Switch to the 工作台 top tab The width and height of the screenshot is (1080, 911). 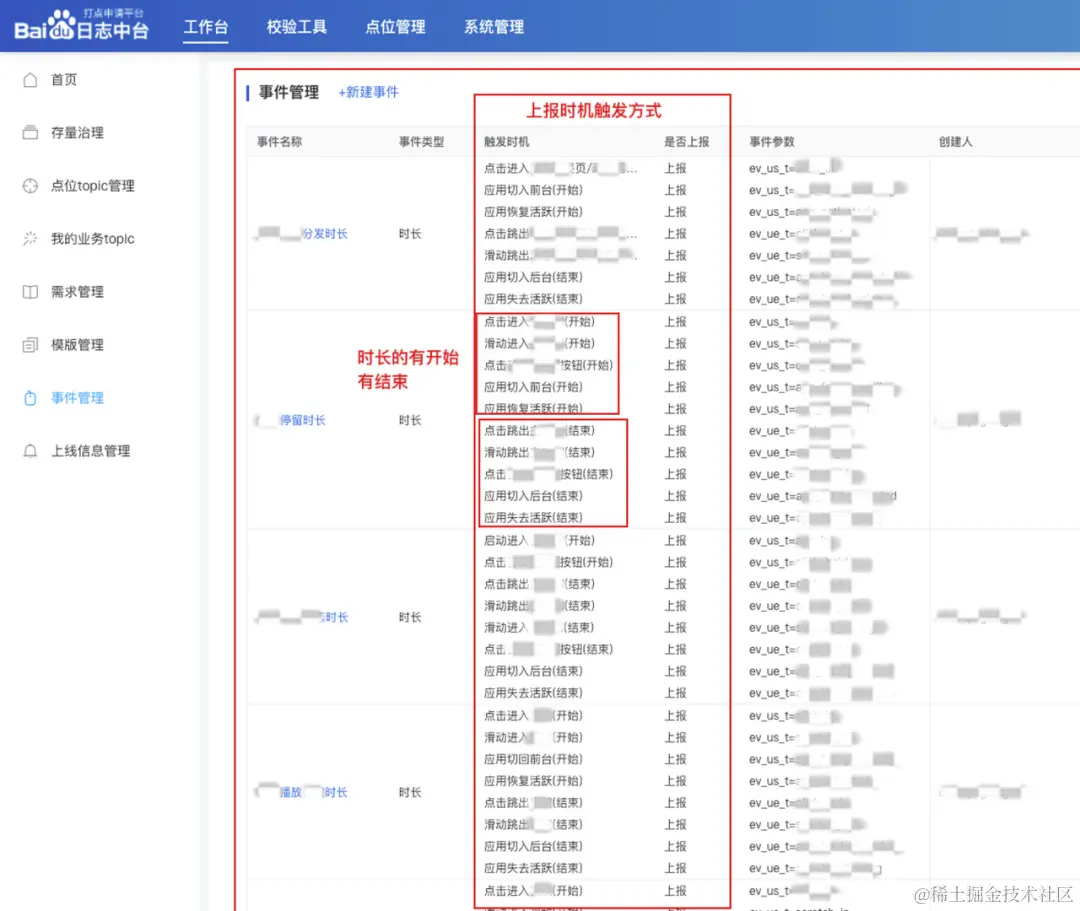[x=205, y=27]
